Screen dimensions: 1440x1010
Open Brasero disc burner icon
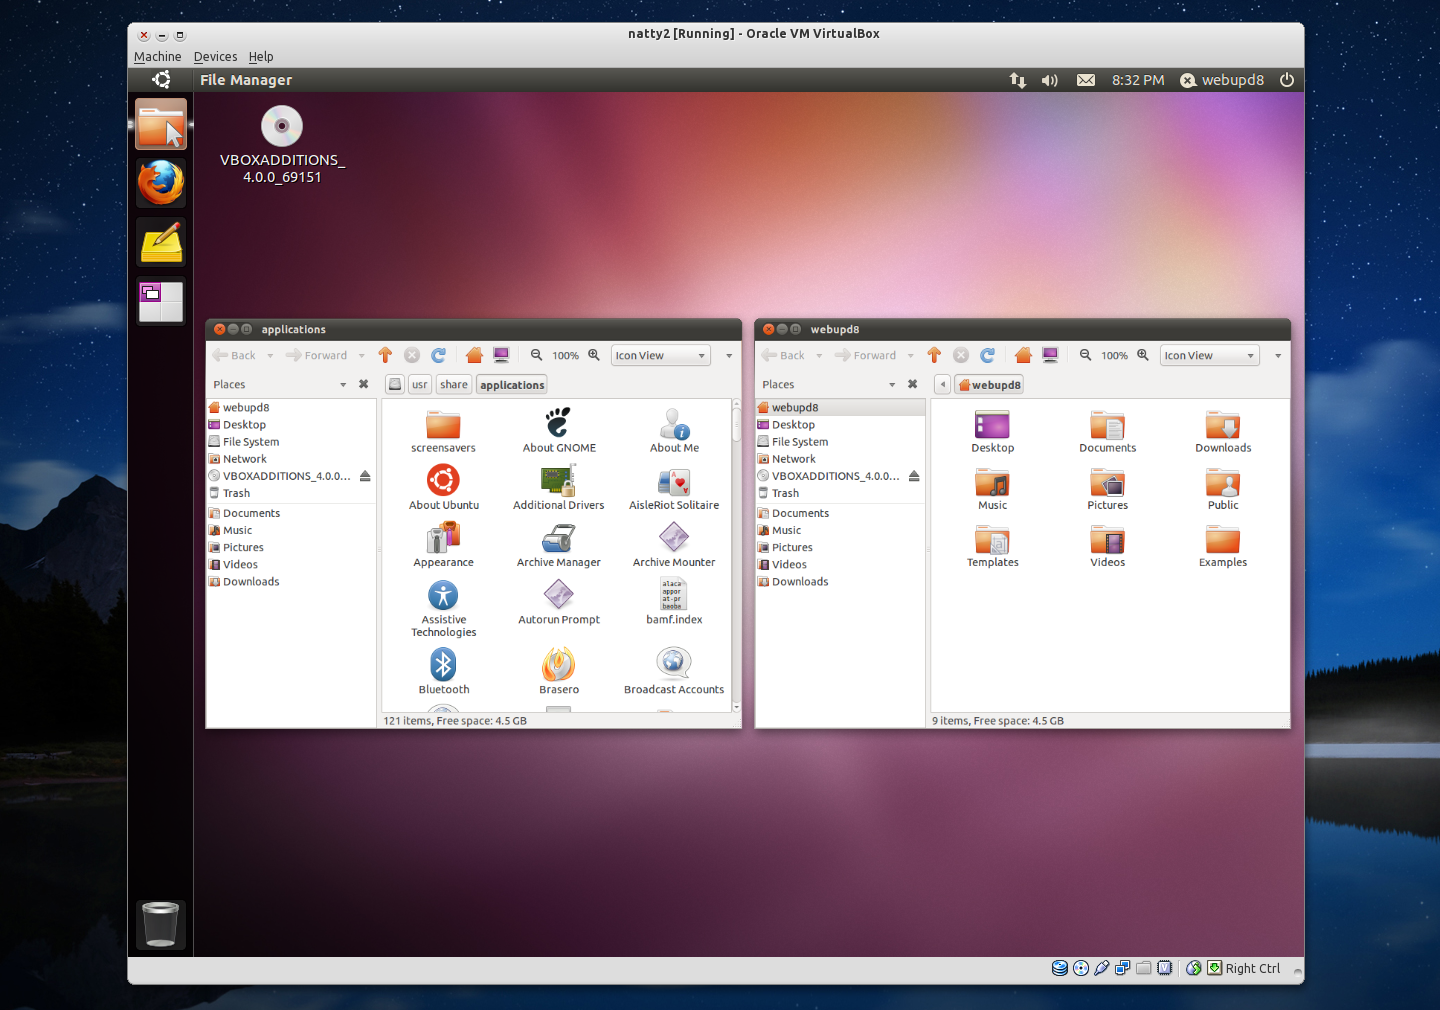pyautogui.click(x=559, y=671)
